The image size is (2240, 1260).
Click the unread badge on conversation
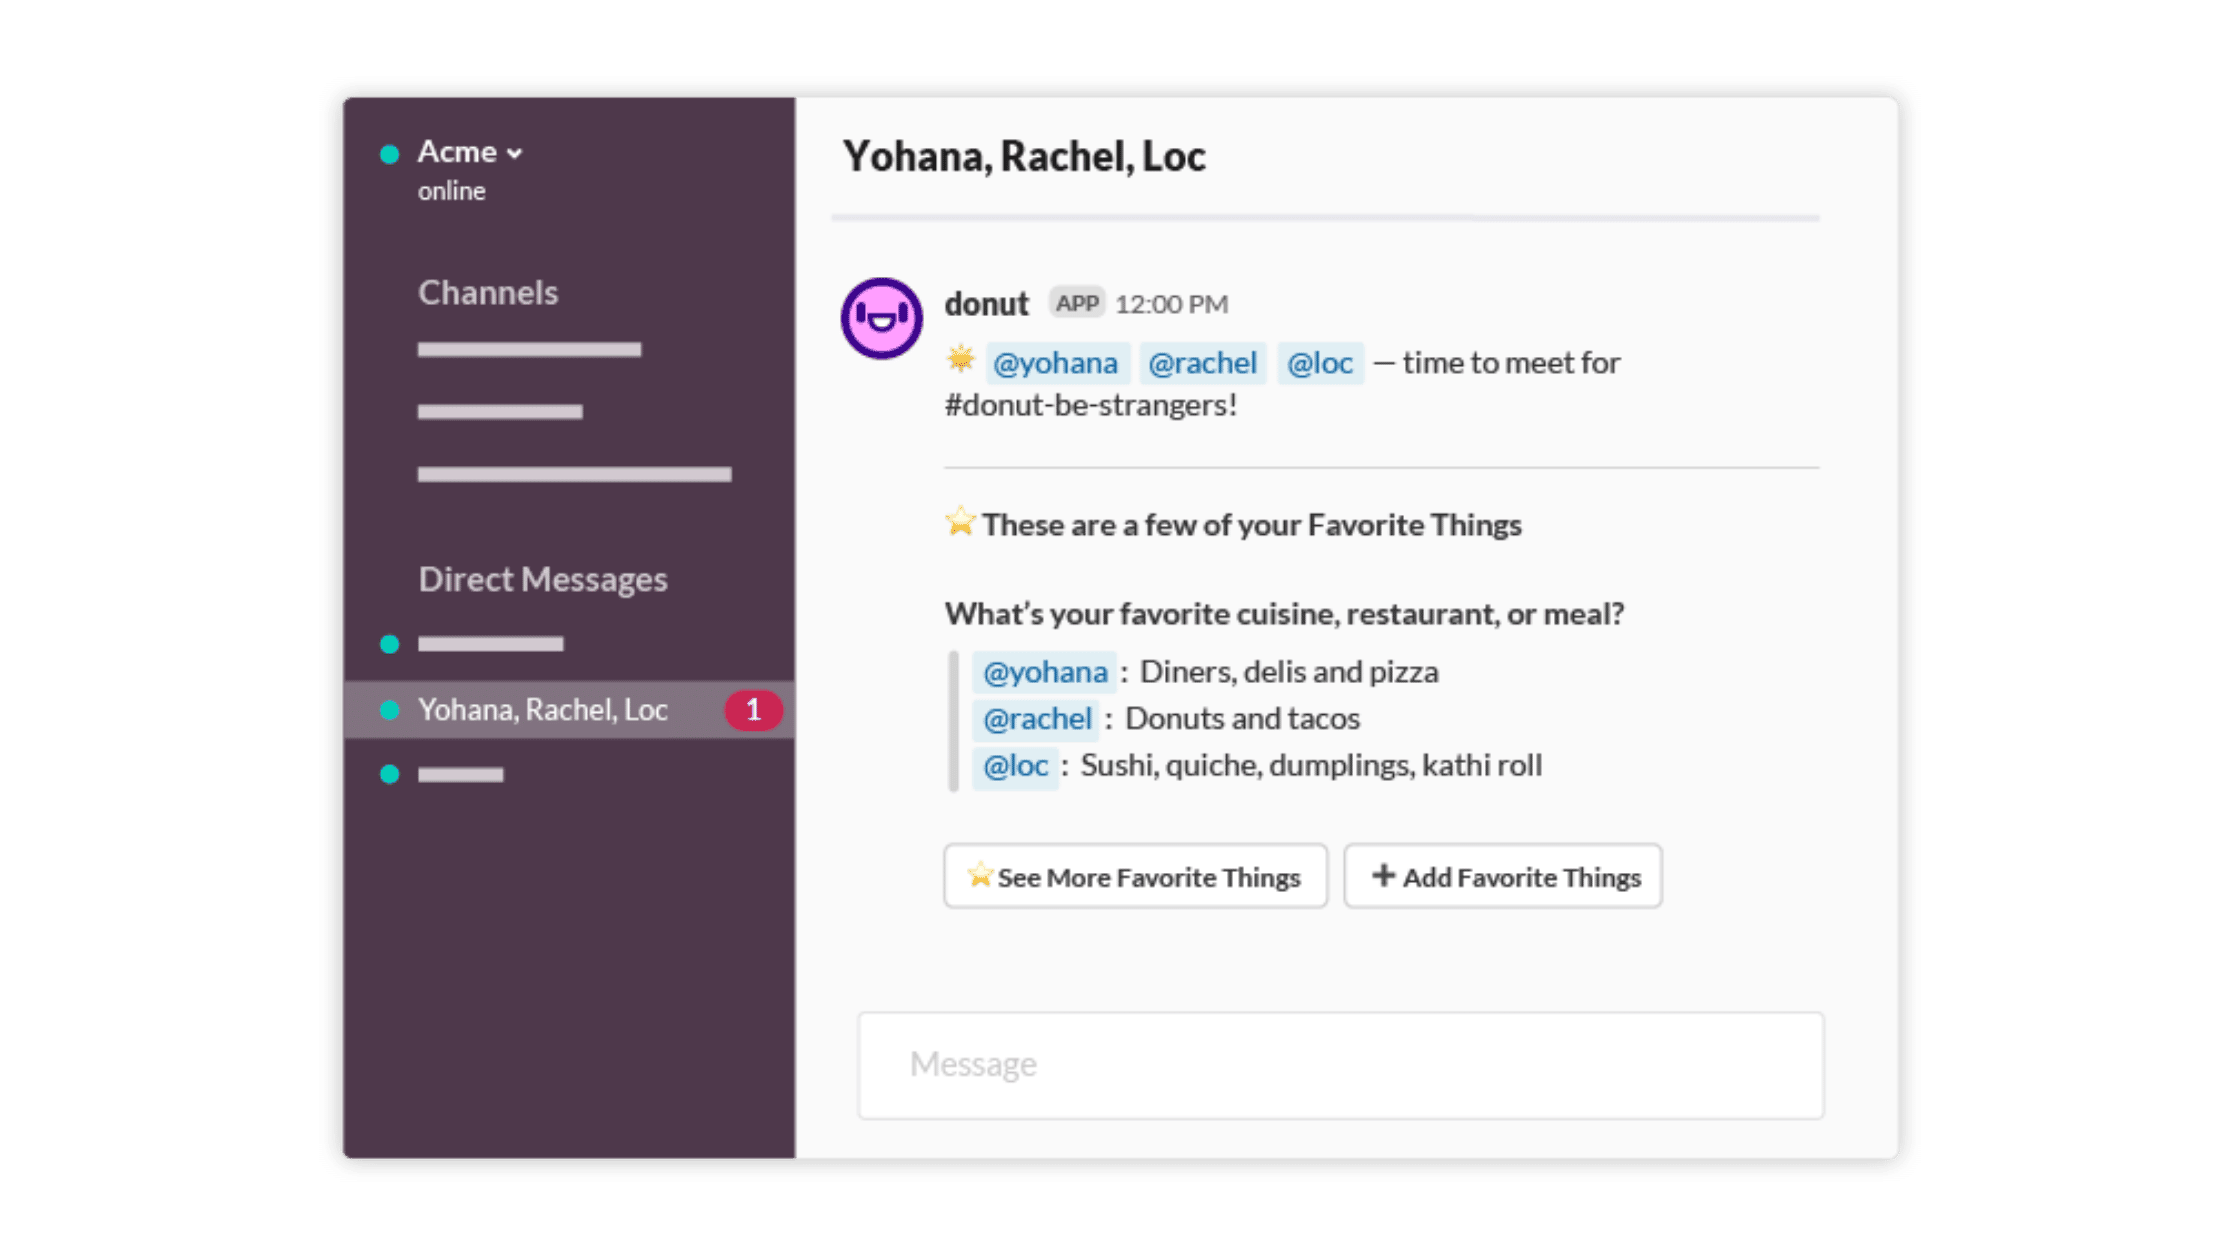[752, 709]
